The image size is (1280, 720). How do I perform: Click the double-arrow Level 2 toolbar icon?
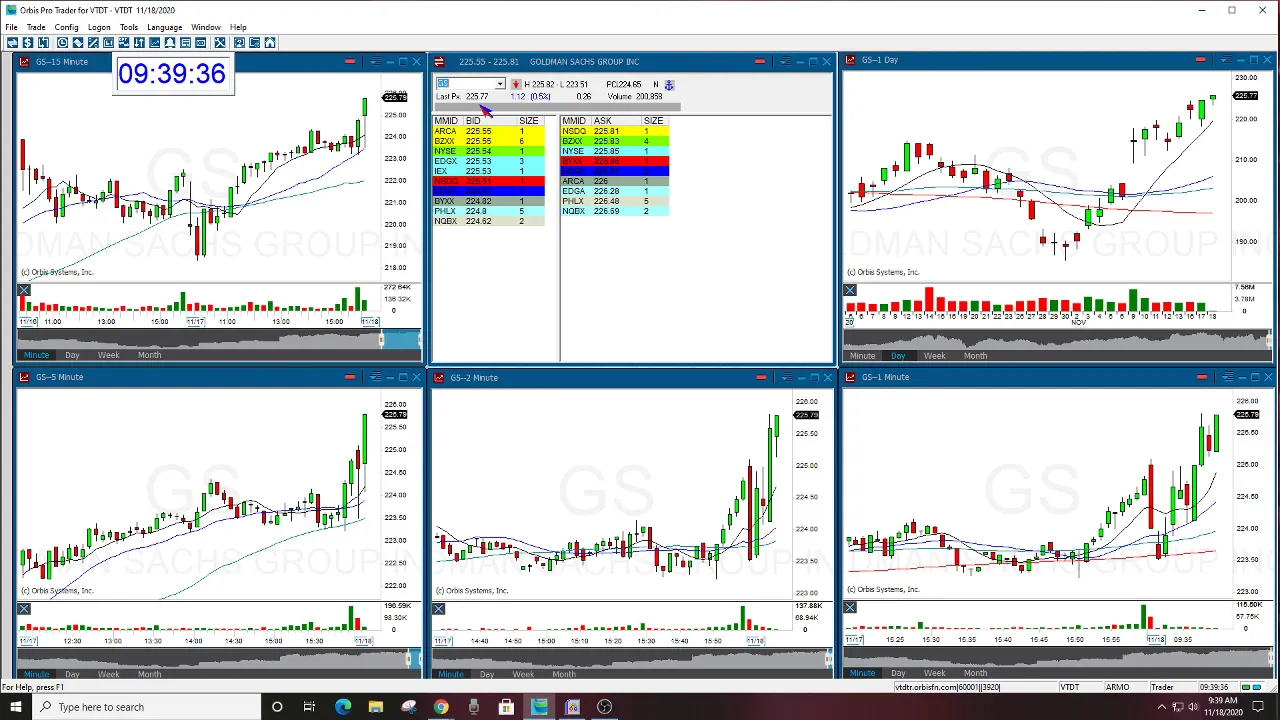tap(12, 43)
